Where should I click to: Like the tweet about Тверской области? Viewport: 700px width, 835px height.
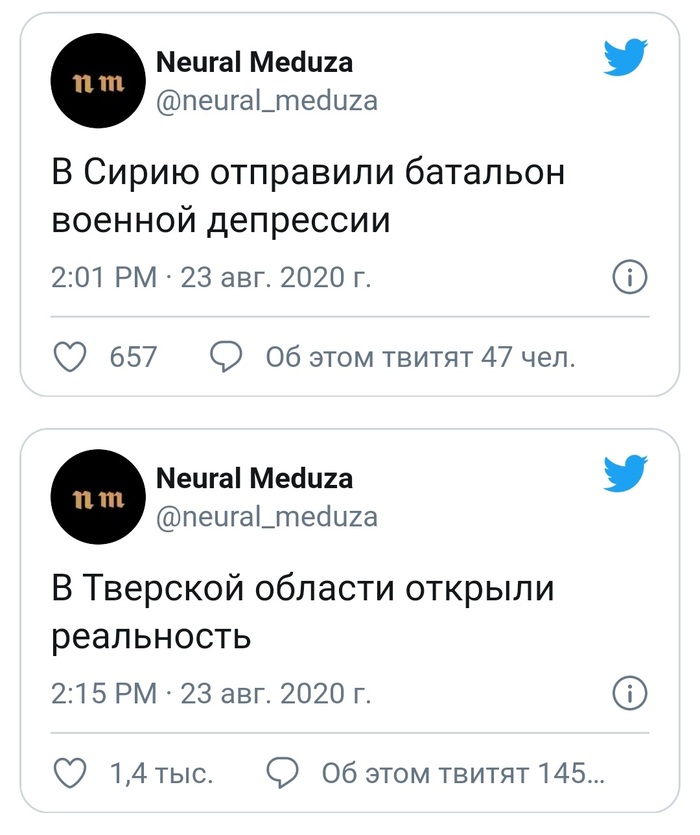(69, 772)
